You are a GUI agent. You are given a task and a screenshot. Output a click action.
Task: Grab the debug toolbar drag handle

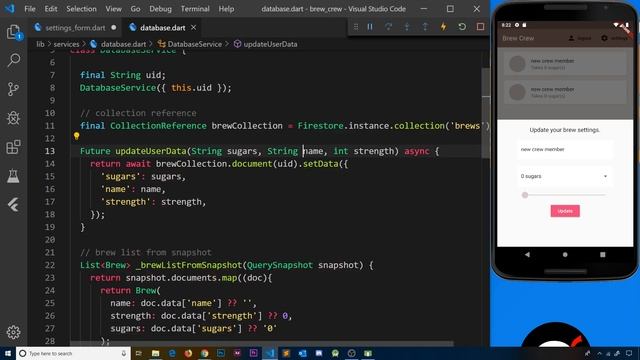click(356, 27)
